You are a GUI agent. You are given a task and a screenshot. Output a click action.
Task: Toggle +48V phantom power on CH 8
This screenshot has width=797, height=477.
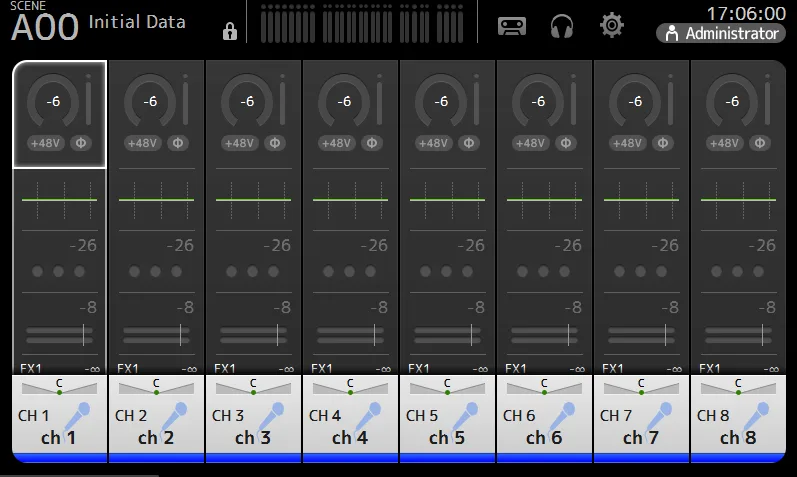click(724, 143)
